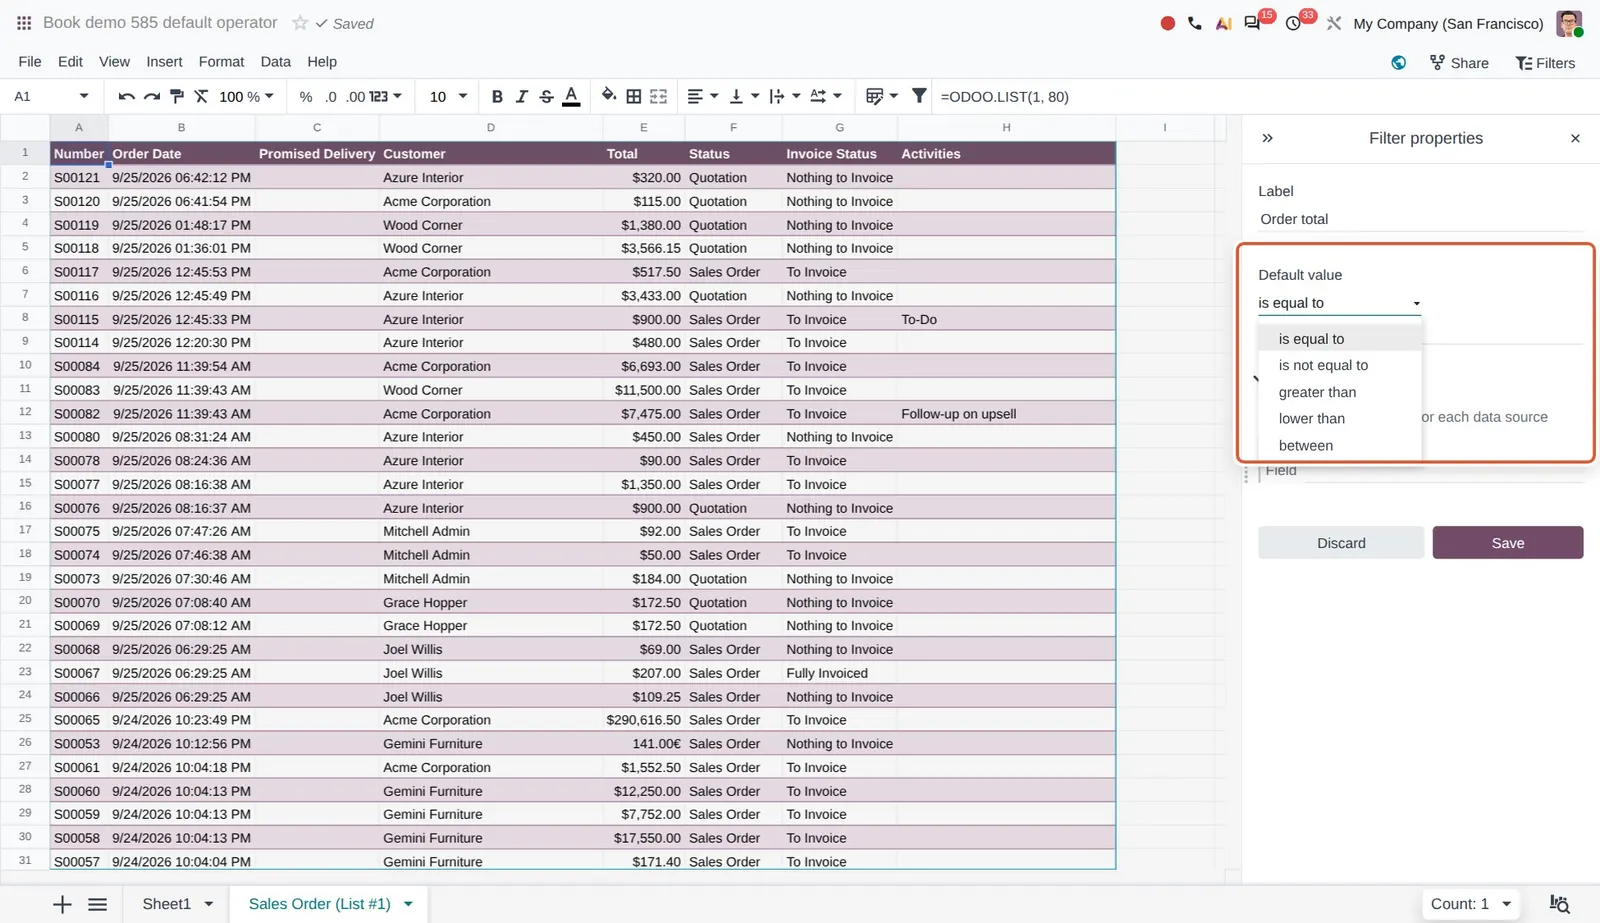Image resolution: width=1600 pixels, height=923 pixels.
Task: Open the A1 cell reference dropdown
Action: pyautogui.click(x=84, y=97)
